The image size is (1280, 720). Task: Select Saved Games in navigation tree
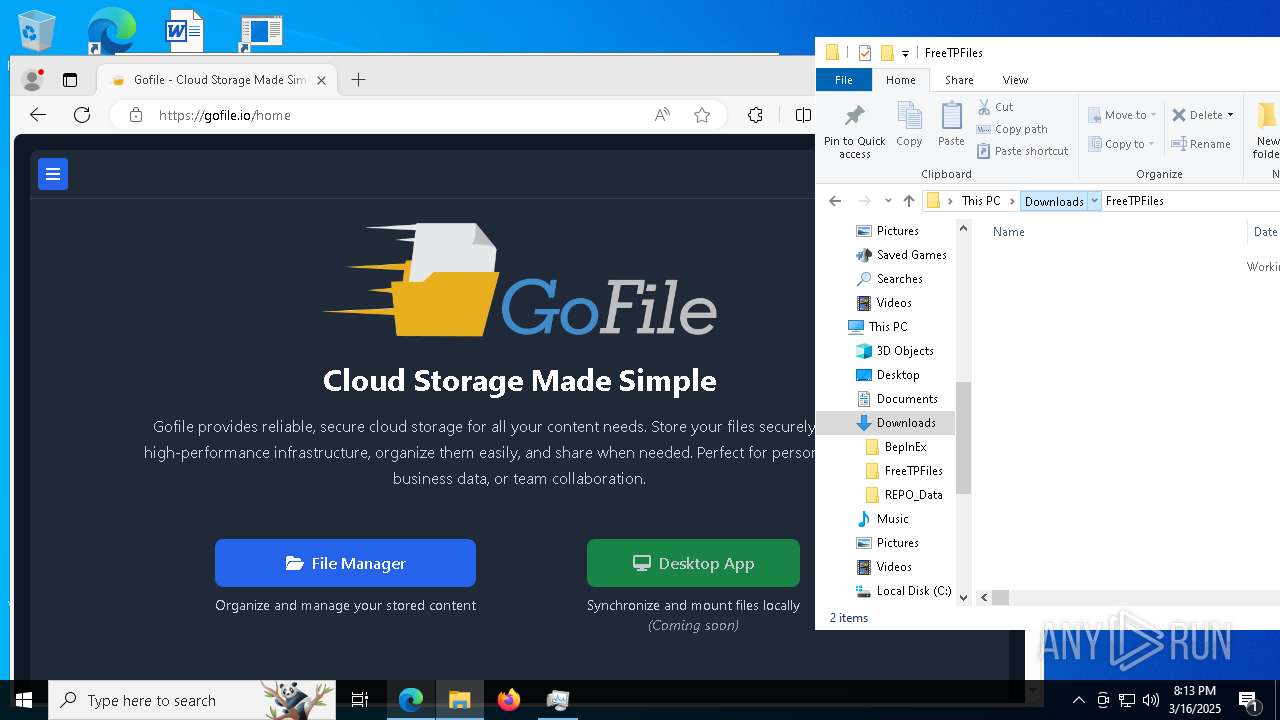(x=900, y=255)
